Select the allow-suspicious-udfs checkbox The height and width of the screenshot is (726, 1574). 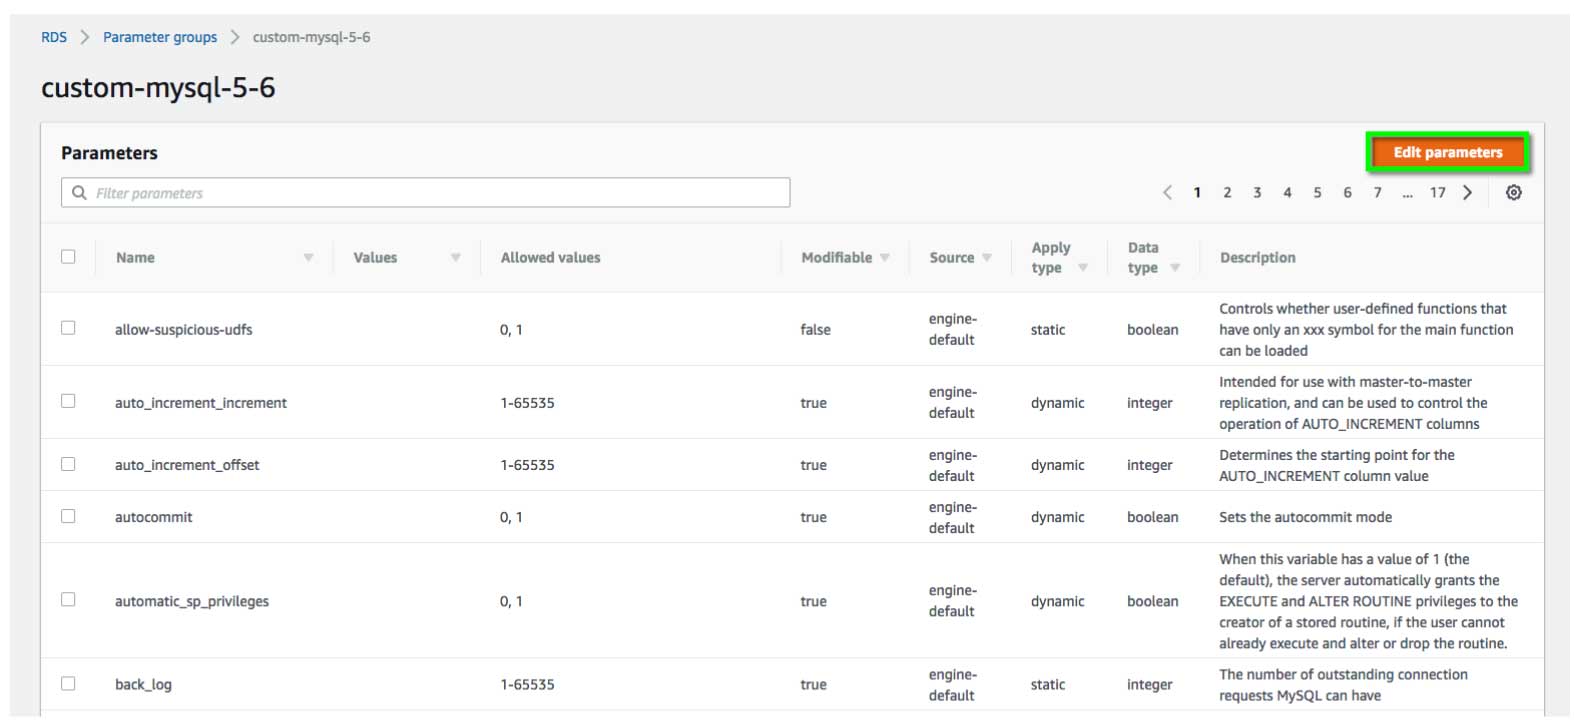coord(68,328)
